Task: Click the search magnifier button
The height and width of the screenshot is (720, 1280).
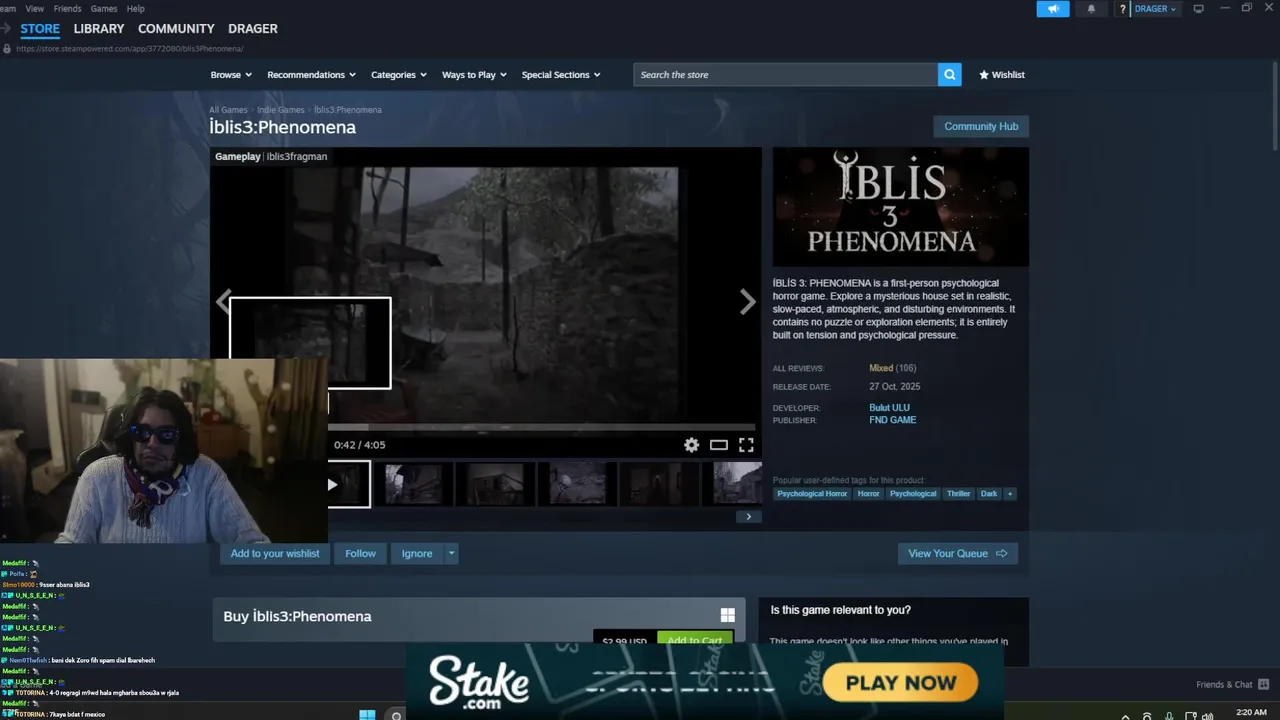Action: pyautogui.click(x=950, y=74)
